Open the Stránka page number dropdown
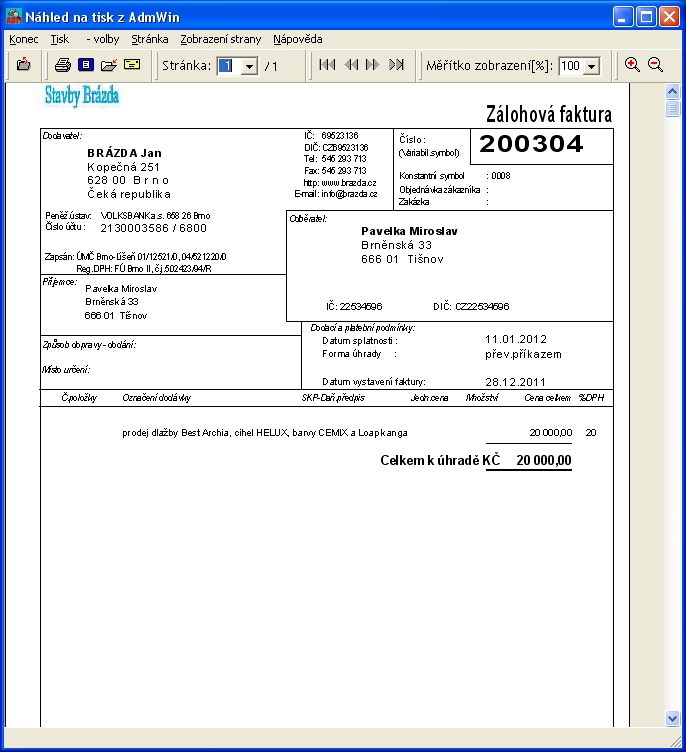This screenshot has width=686, height=752. [249, 66]
